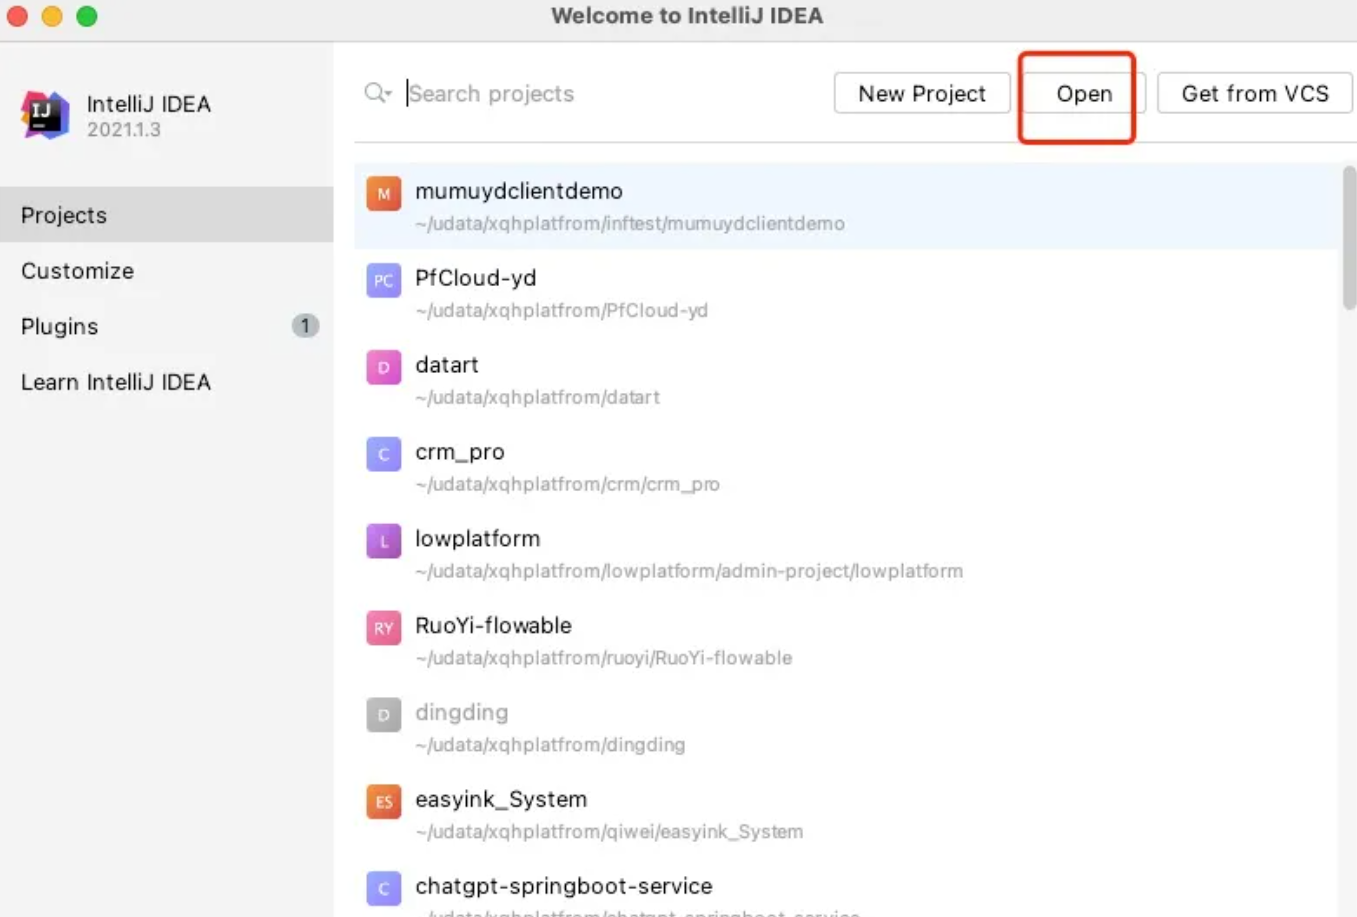Open the search options magnifier icon
Viewport: 1357px width, 917px height.
pos(377,93)
